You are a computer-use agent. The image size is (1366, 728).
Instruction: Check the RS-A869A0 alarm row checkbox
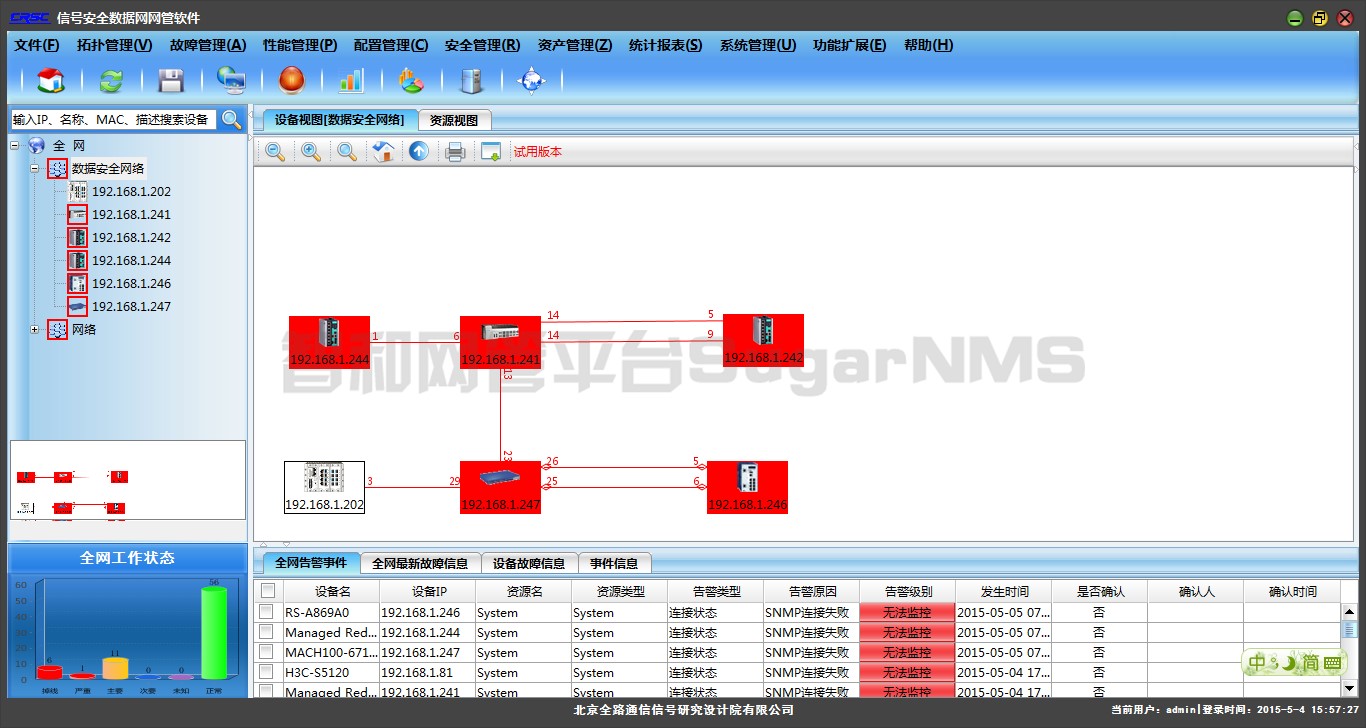point(266,612)
